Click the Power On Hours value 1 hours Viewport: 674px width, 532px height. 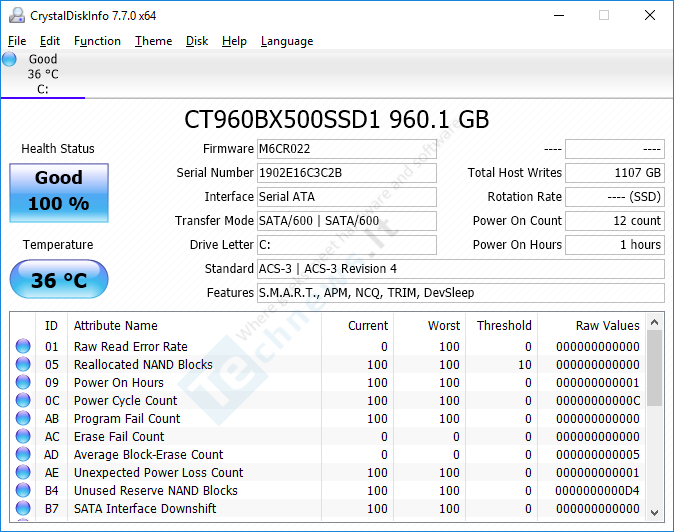pos(615,245)
